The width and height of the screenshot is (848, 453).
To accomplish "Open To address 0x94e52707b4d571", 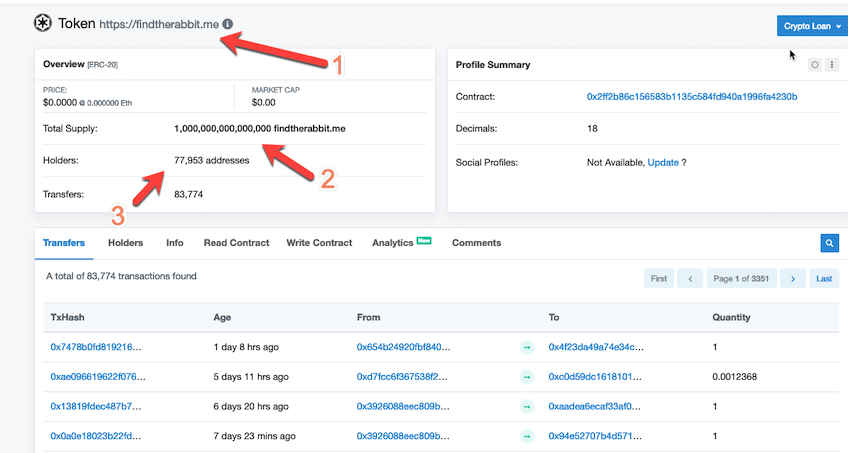I will [595, 436].
